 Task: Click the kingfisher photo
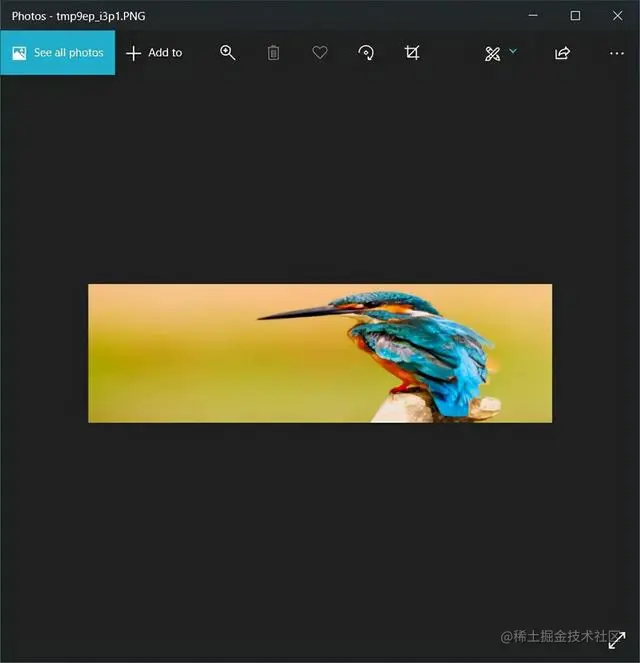coord(320,353)
